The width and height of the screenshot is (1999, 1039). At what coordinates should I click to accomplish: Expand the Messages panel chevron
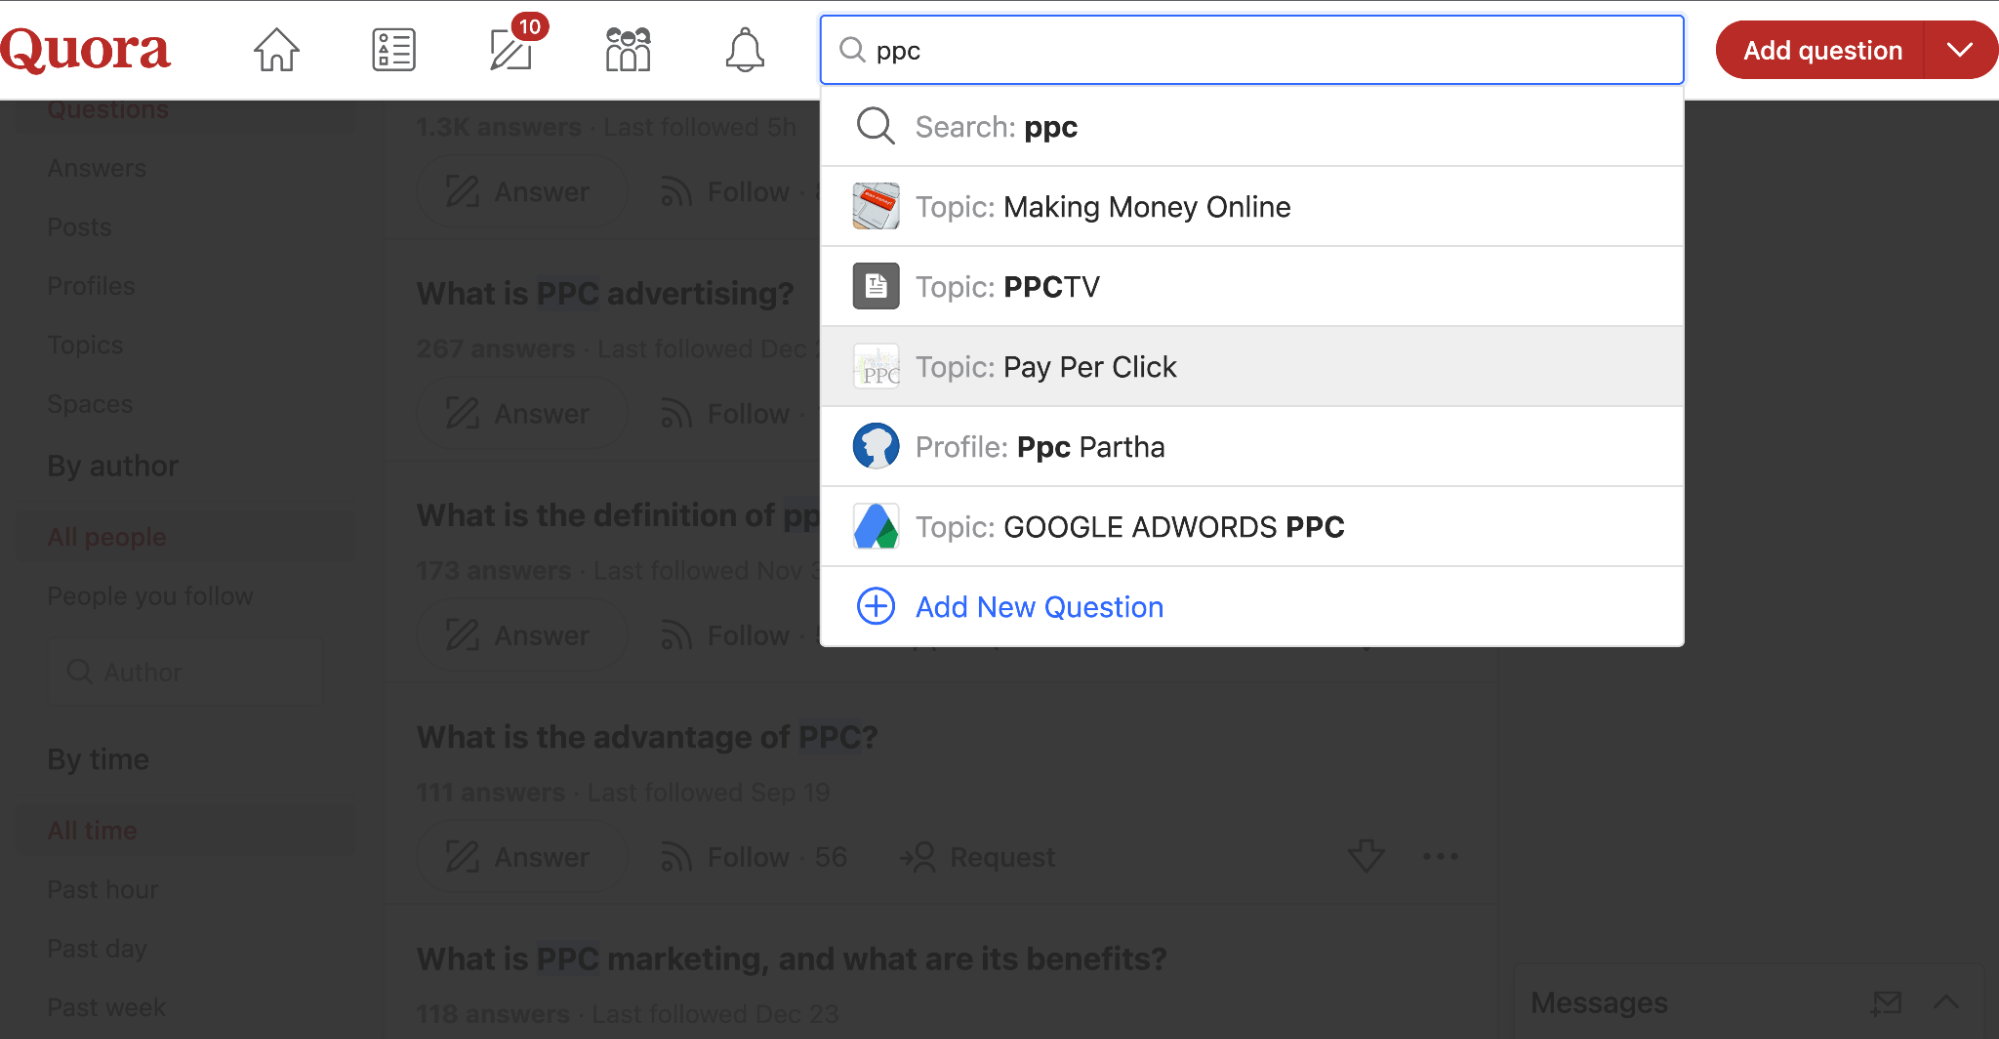point(1946,1002)
